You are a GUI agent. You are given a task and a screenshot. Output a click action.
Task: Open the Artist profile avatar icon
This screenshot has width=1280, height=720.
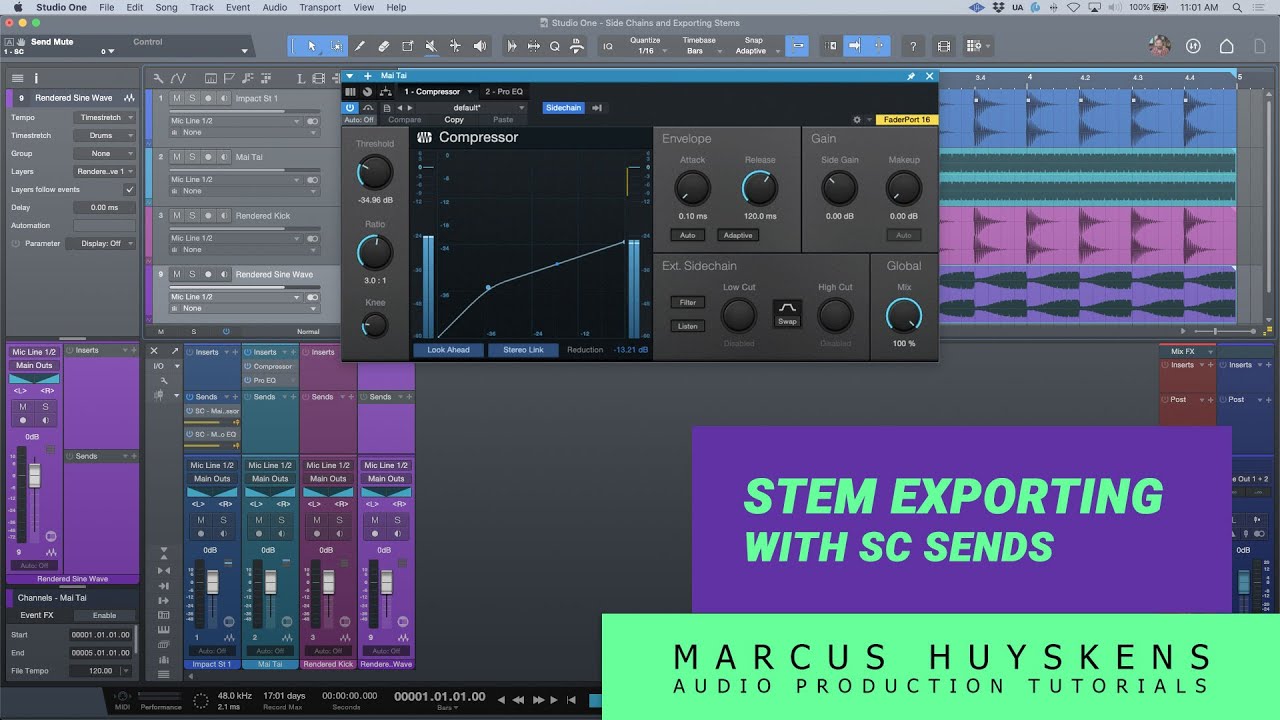[x=1160, y=46]
